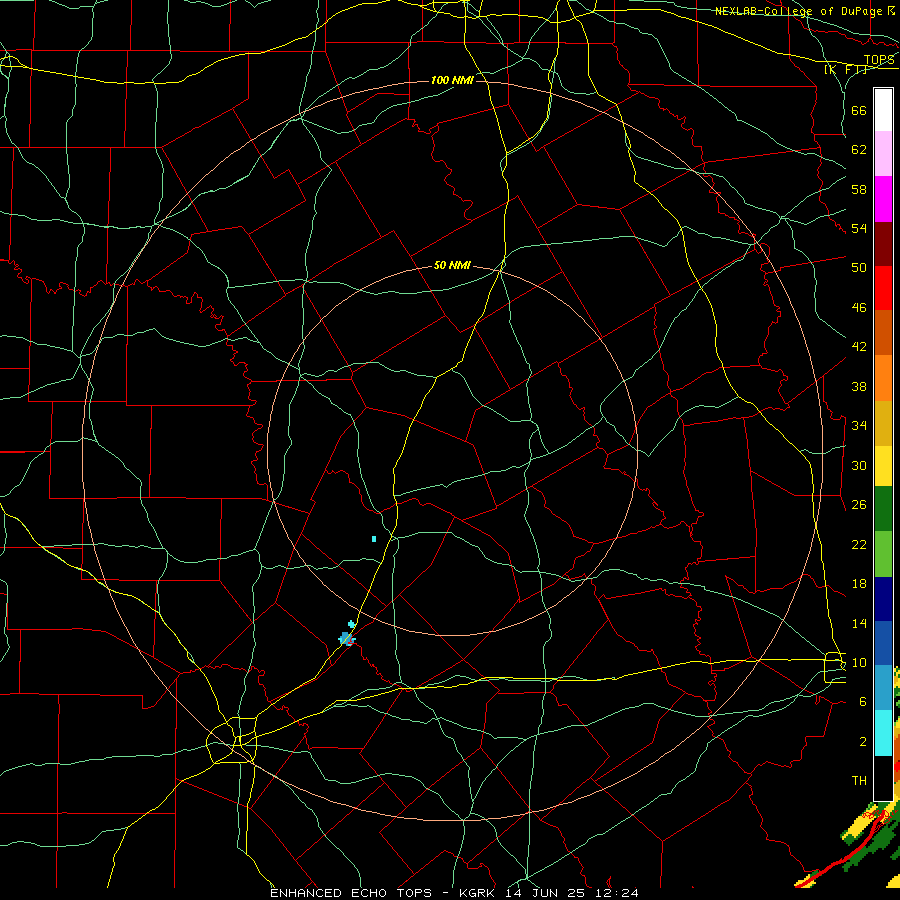This screenshot has height=900, width=900.
Task: Select the bright red legend swatch
Action: click(883, 288)
